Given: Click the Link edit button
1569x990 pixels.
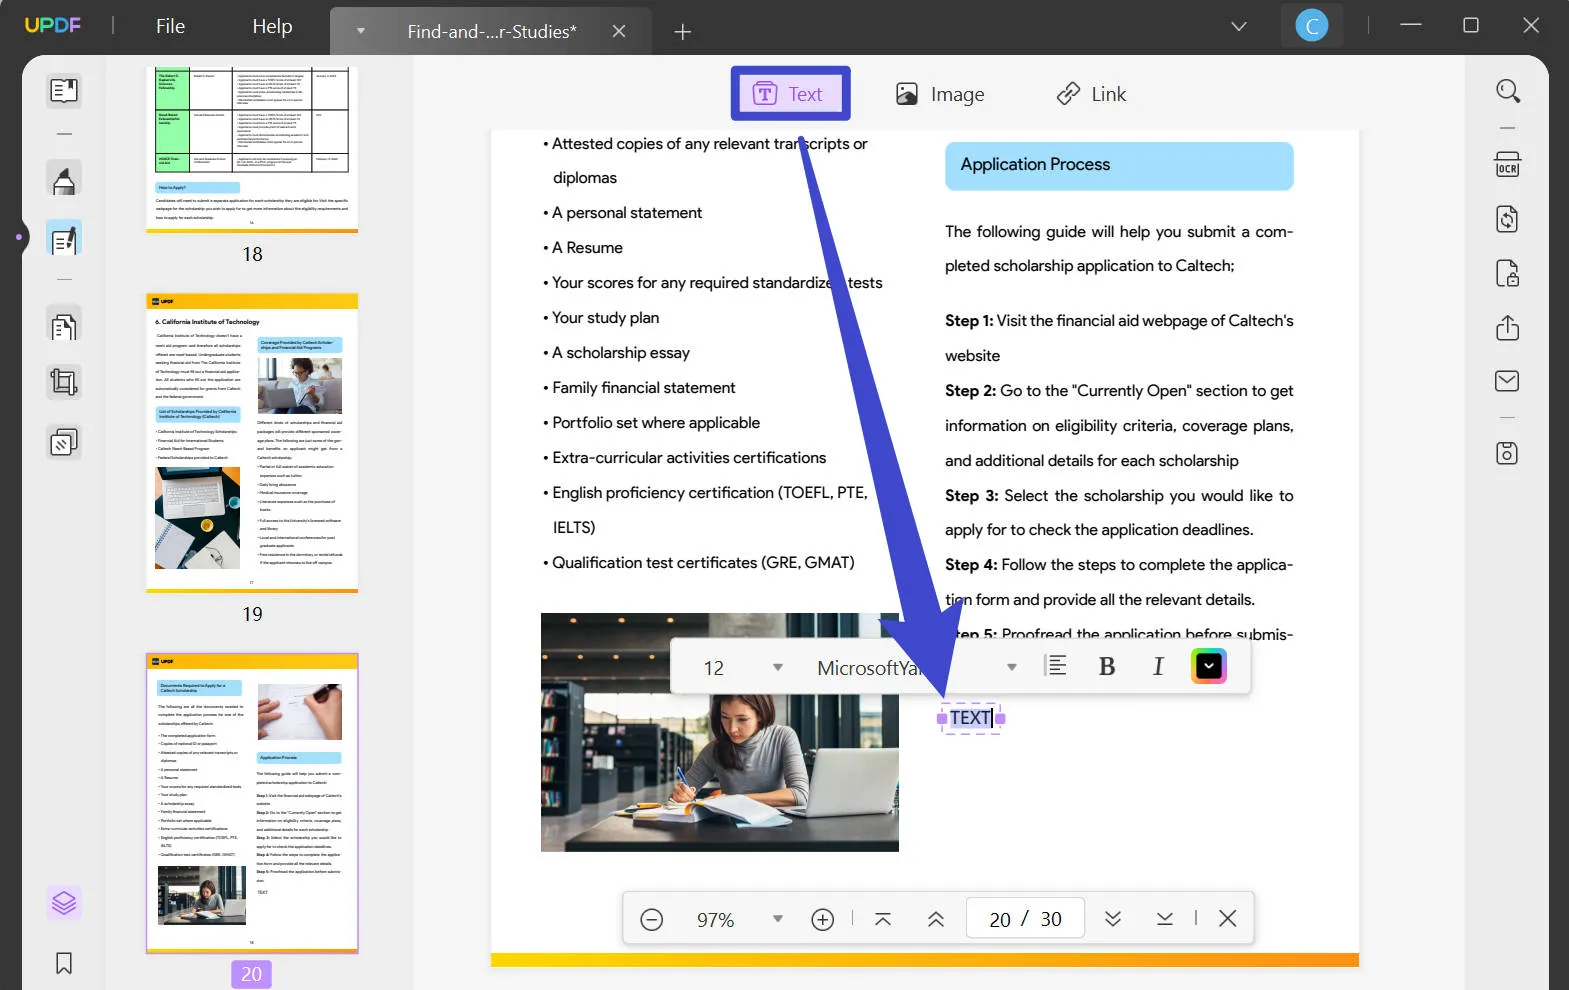Looking at the screenshot, I should click(x=1091, y=94).
